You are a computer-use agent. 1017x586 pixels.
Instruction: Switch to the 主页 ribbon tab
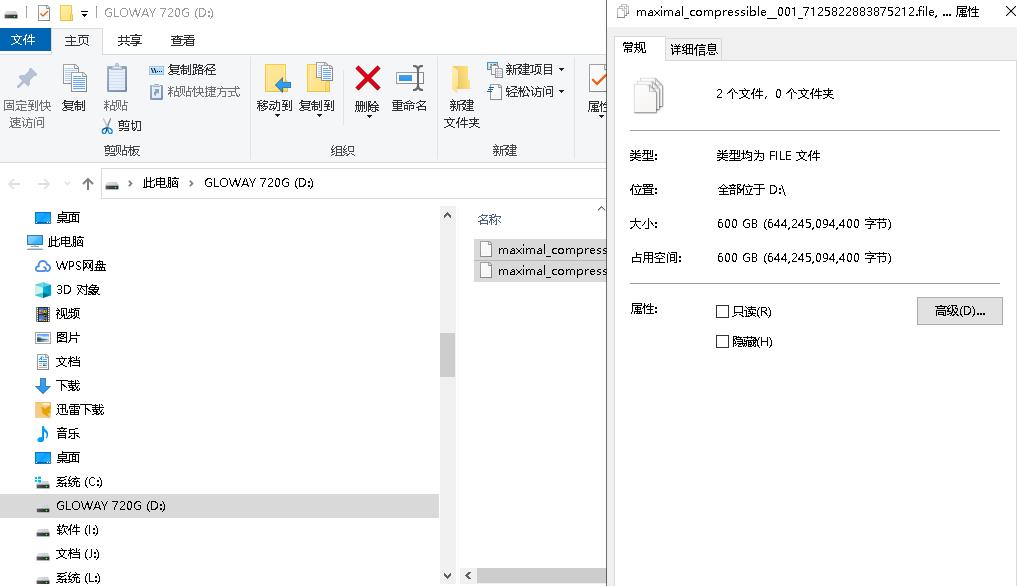77,40
